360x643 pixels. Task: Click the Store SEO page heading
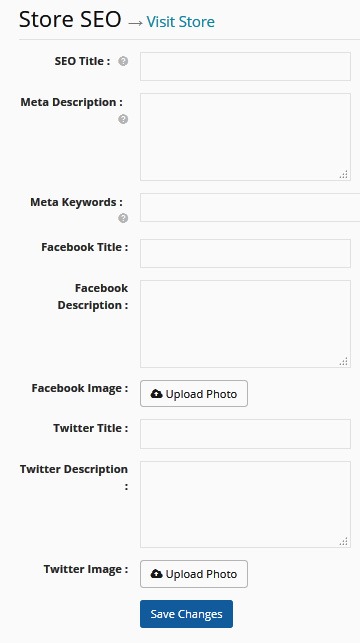tap(70, 20)
